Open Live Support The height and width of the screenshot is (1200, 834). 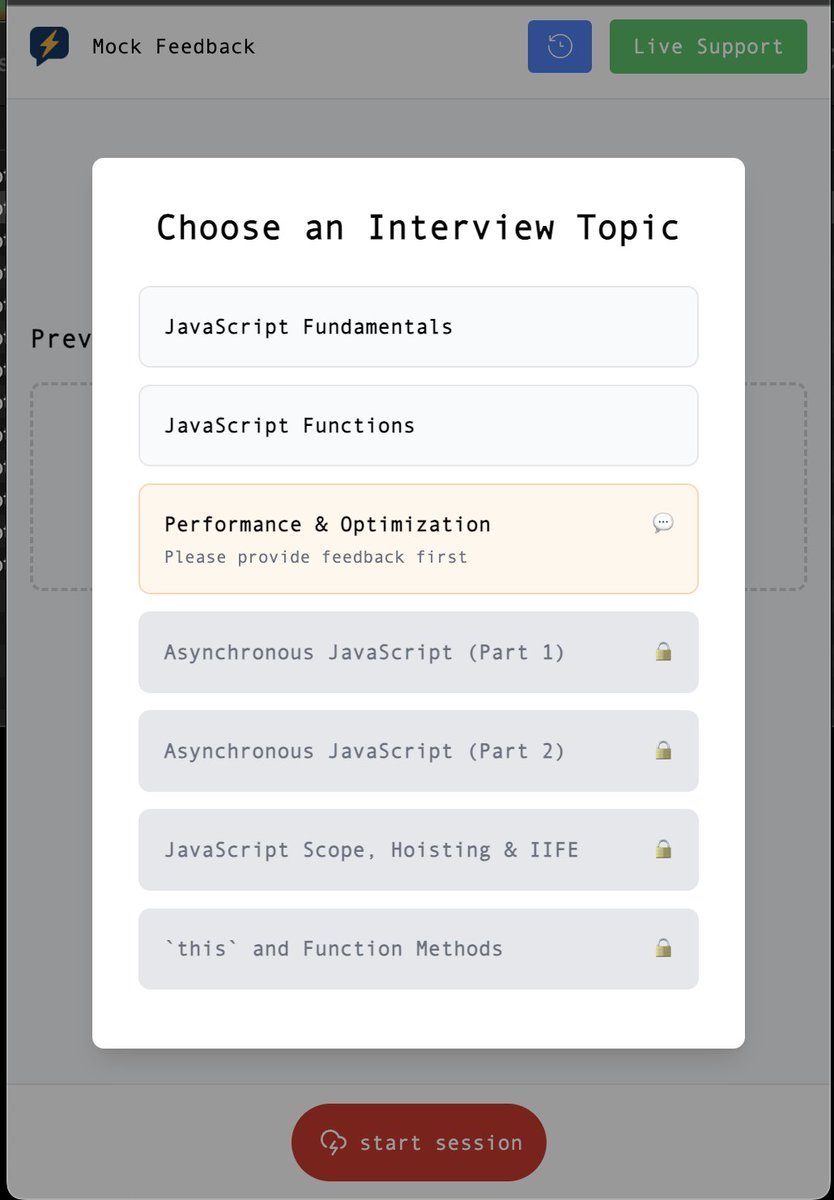(708, 46)
